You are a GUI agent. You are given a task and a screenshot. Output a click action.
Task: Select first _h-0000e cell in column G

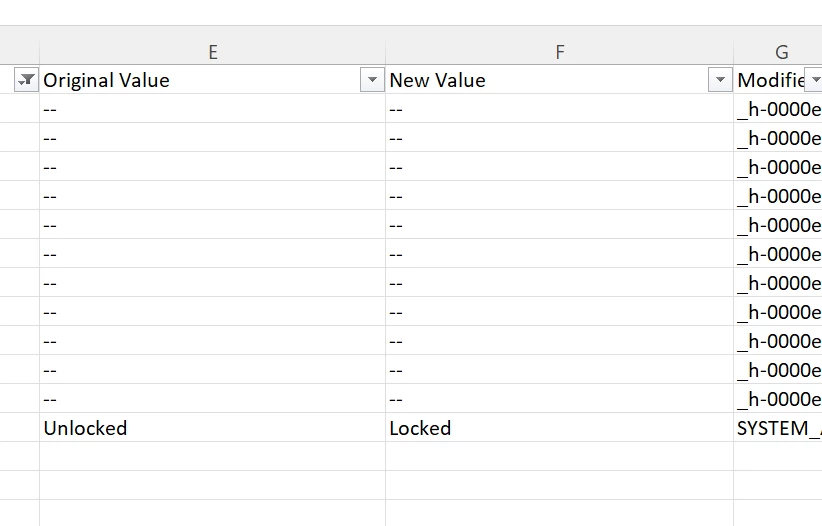[778, 109]
